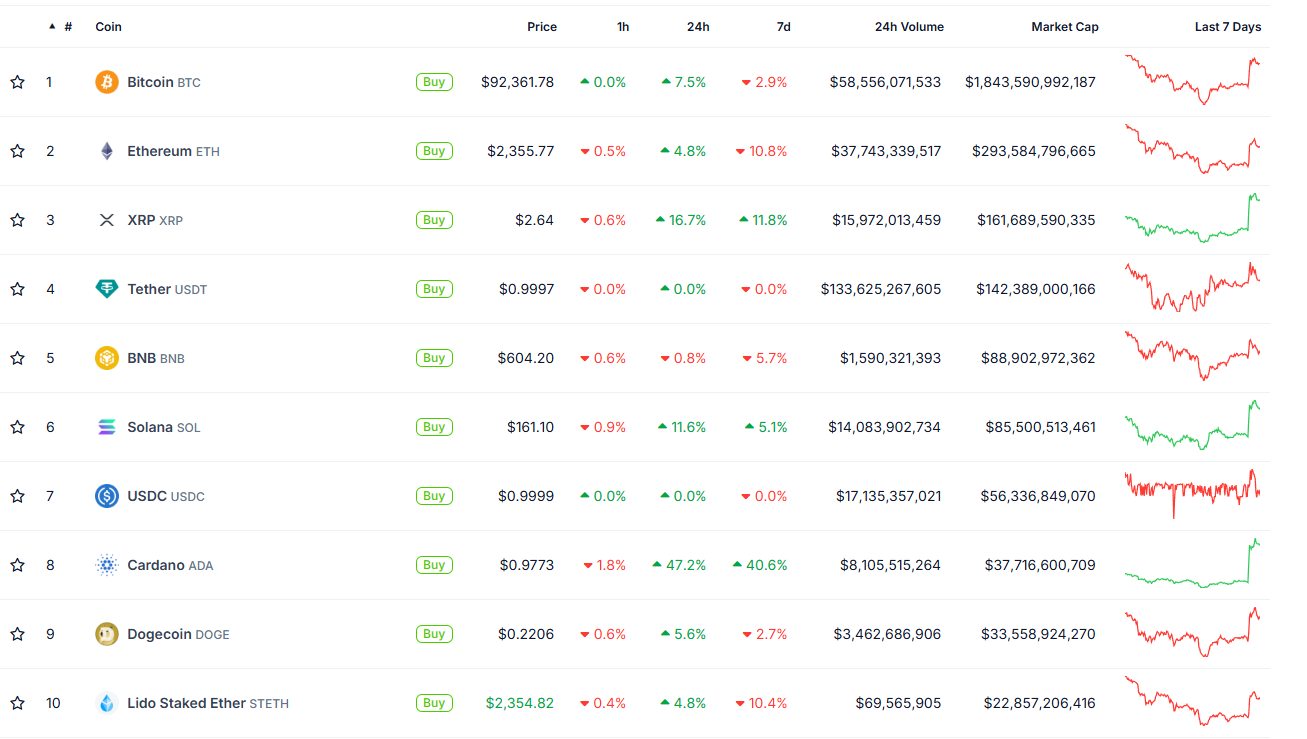Star Ethereum as a favorite
1307x739 pixels.
(17, 151)
